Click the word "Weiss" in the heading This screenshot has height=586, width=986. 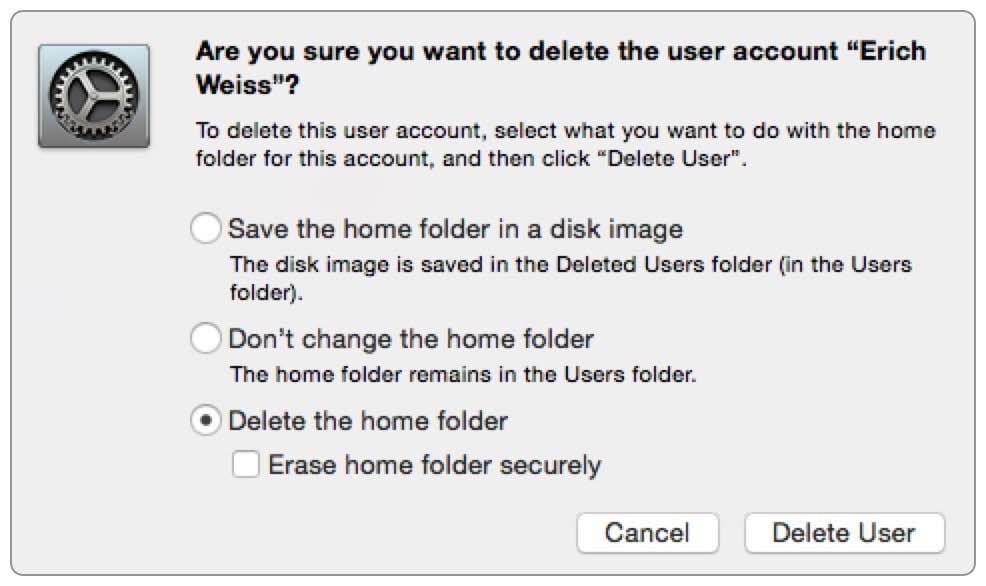(232, 88)
